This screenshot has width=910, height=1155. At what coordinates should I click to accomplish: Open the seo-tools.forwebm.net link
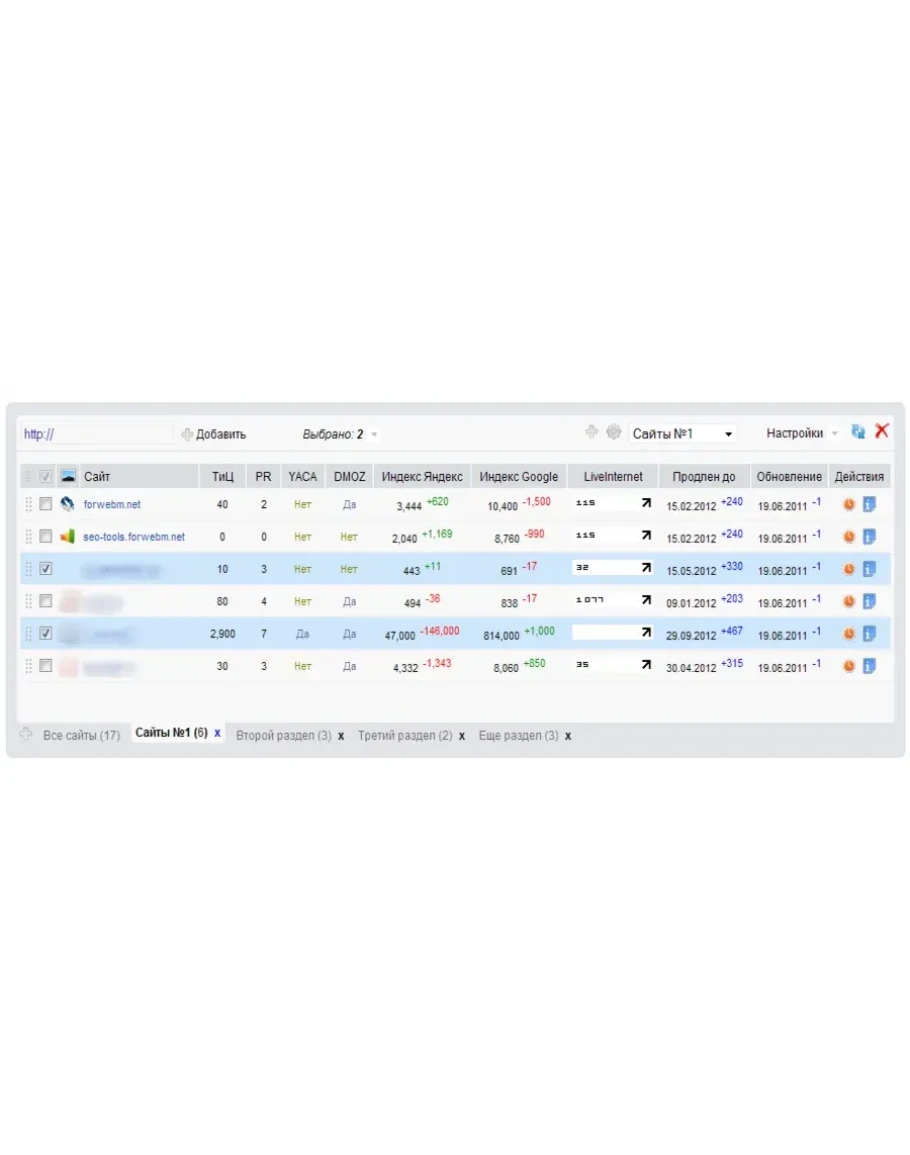tap(134, 537)
